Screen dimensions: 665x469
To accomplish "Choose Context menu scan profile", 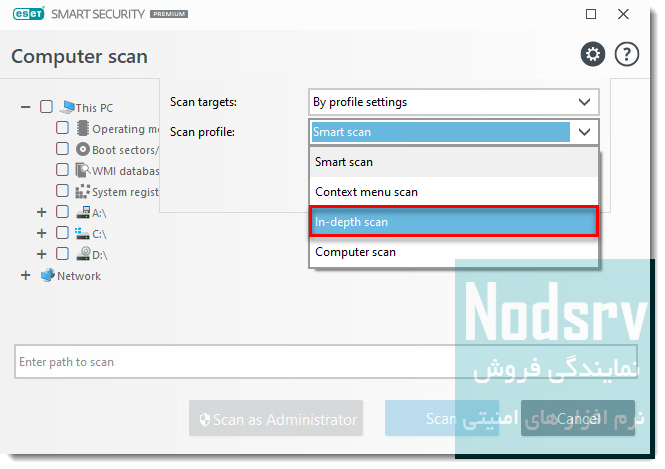I will (x=454, y=192).
